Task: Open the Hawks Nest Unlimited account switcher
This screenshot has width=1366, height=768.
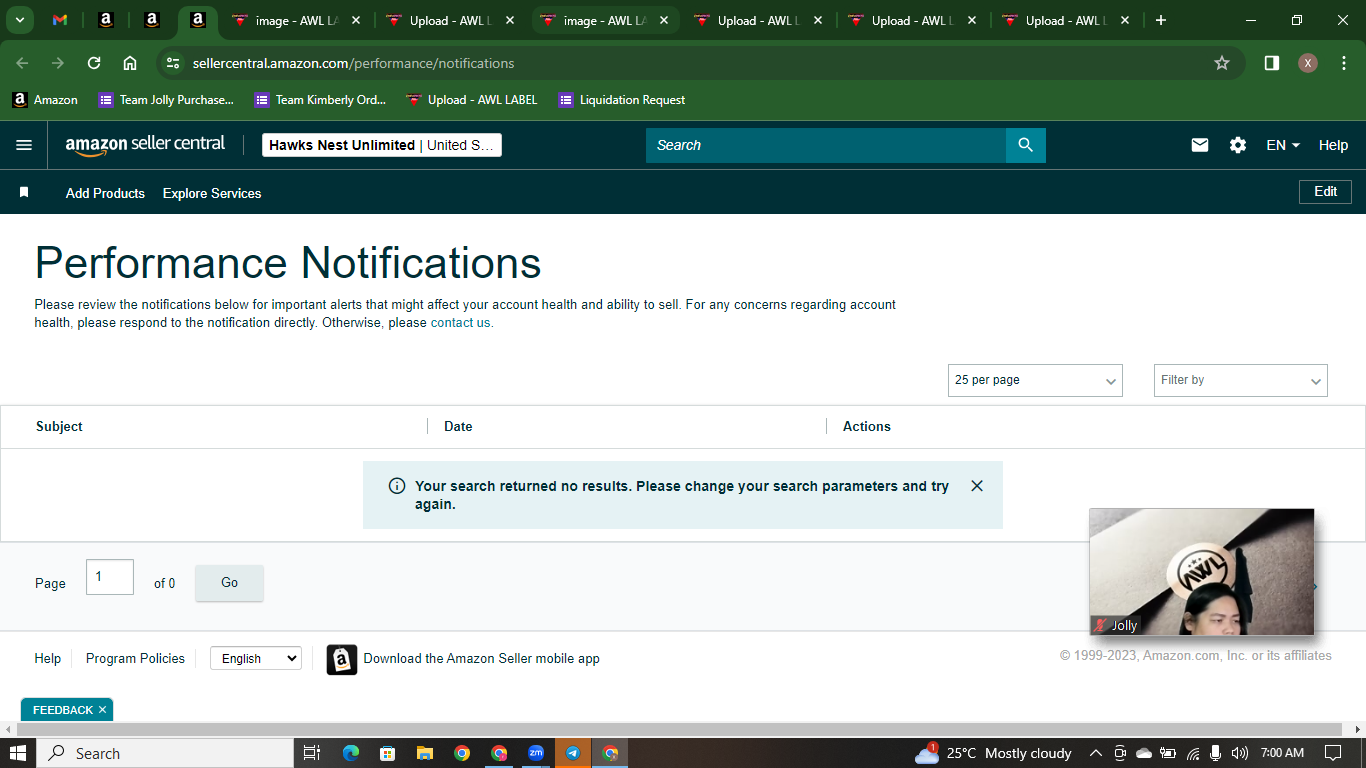Action: (x=382, y=145)
